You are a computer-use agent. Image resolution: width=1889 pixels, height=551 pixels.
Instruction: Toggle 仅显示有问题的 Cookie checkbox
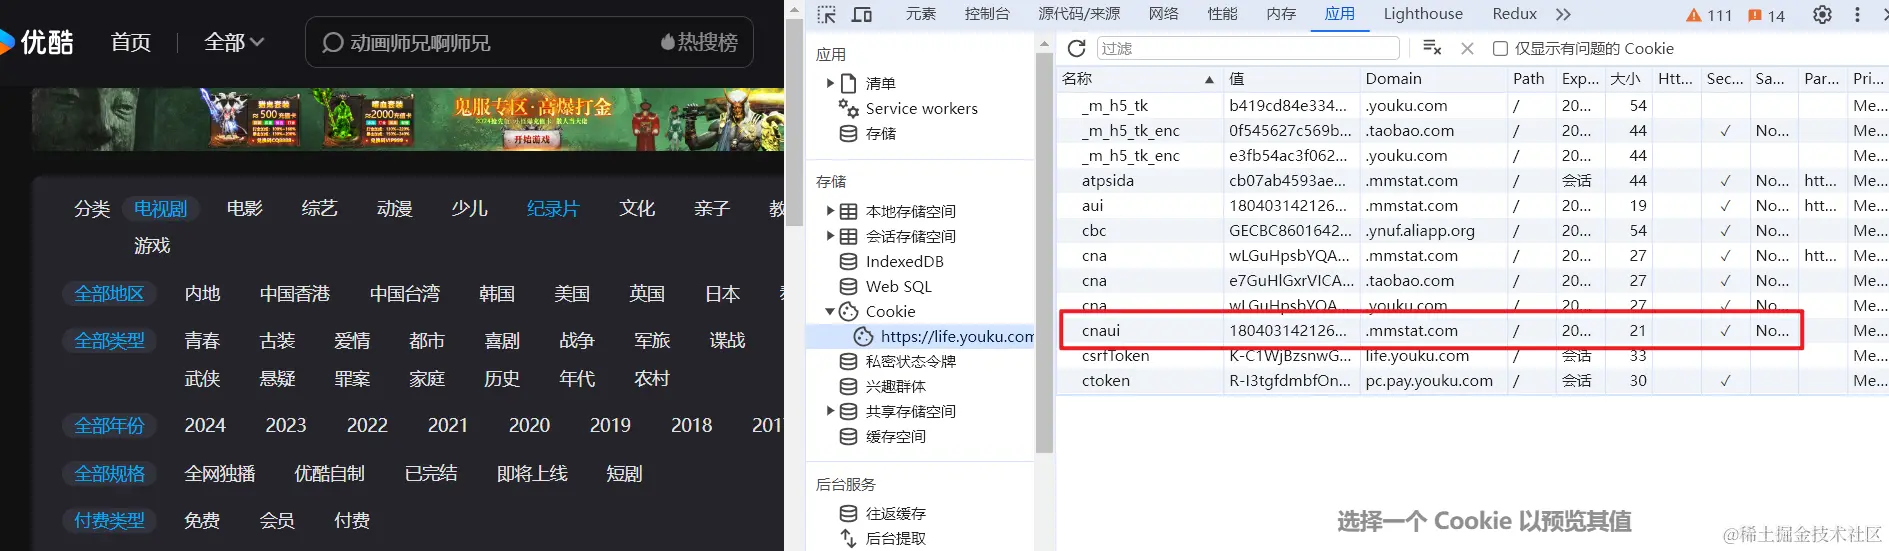coord(1500,48)
